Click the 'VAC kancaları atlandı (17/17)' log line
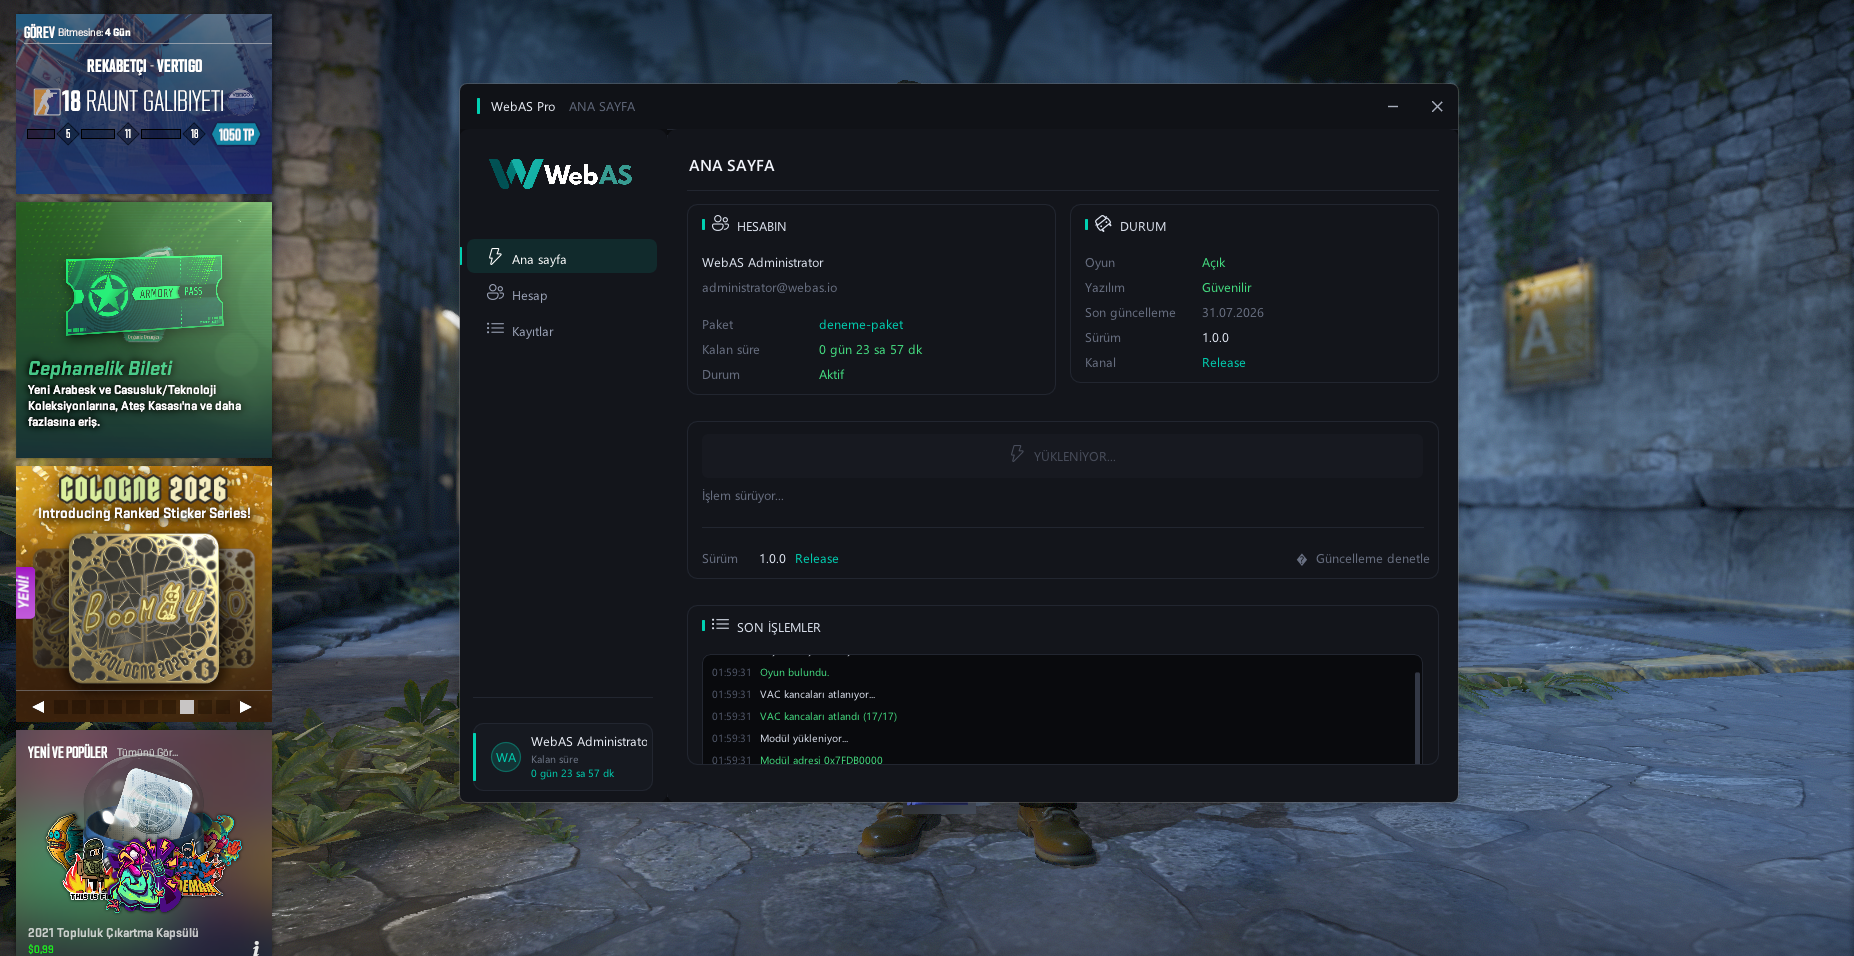This screenshot has width=1854, height=956. [x=828, y=717]
